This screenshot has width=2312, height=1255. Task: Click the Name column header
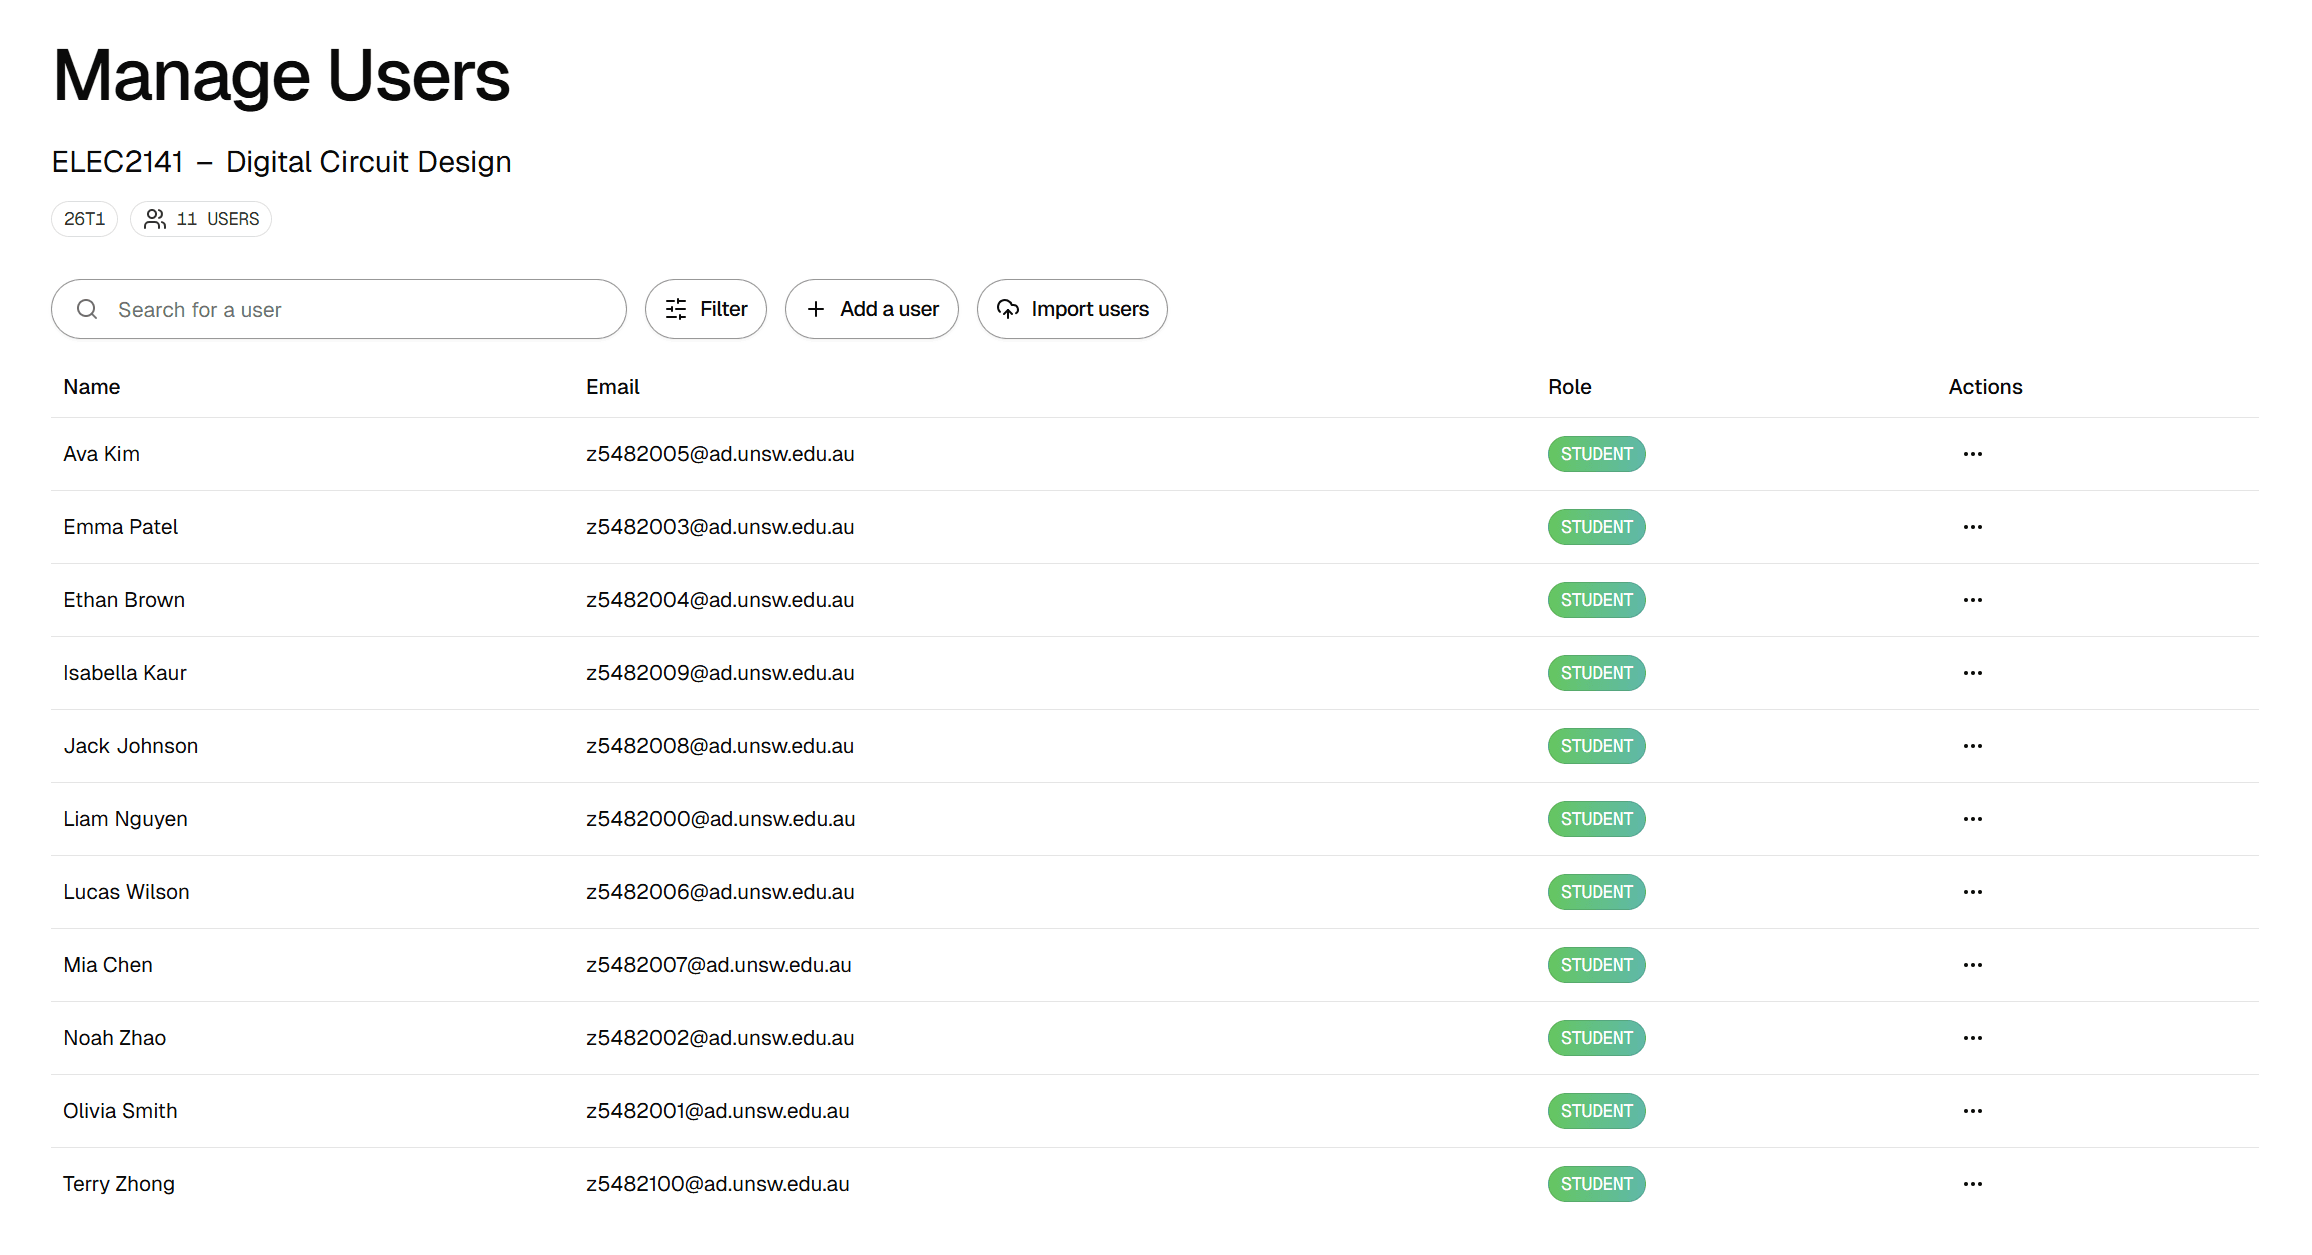(x=92, y=387)
